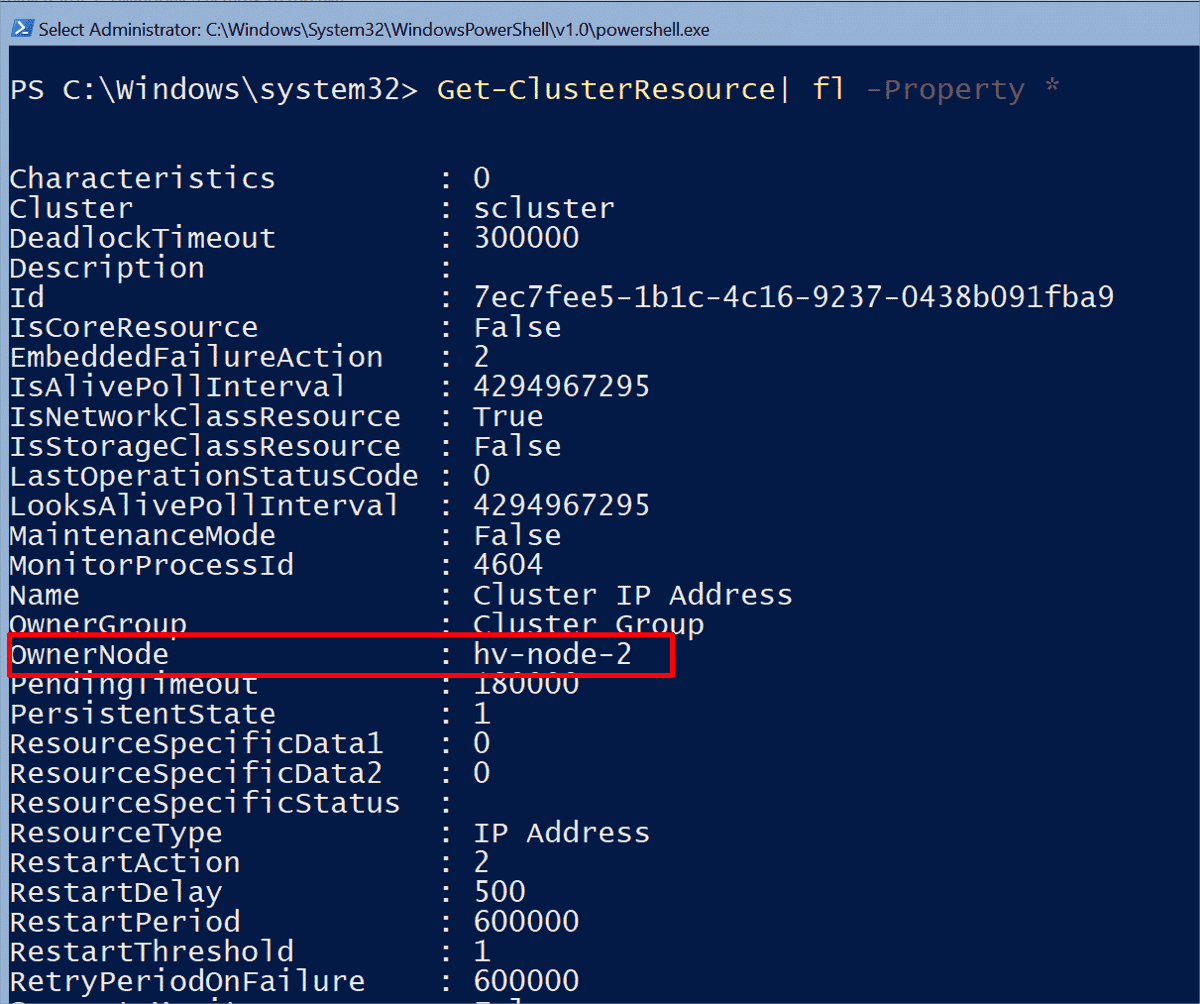The height and width of the screenshot is (1004, 1200).
Task: Click the 'PS C:\Windows\system32>' prompt
Action: [214, 90]
